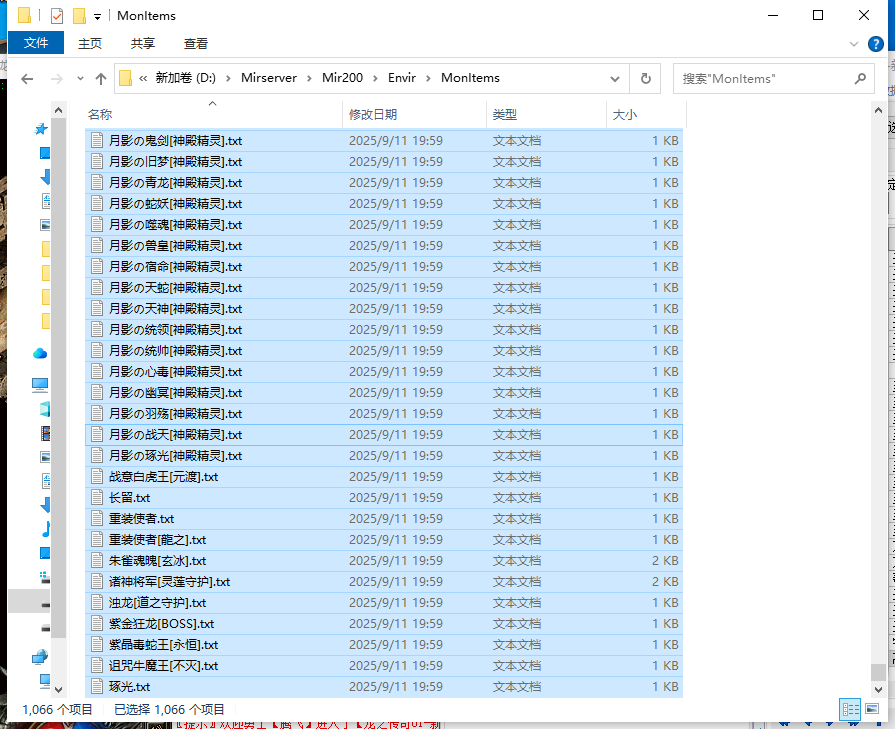895x729 pixels.
Task: Click the Music note icon in sidebar
Action: [46, 529]
